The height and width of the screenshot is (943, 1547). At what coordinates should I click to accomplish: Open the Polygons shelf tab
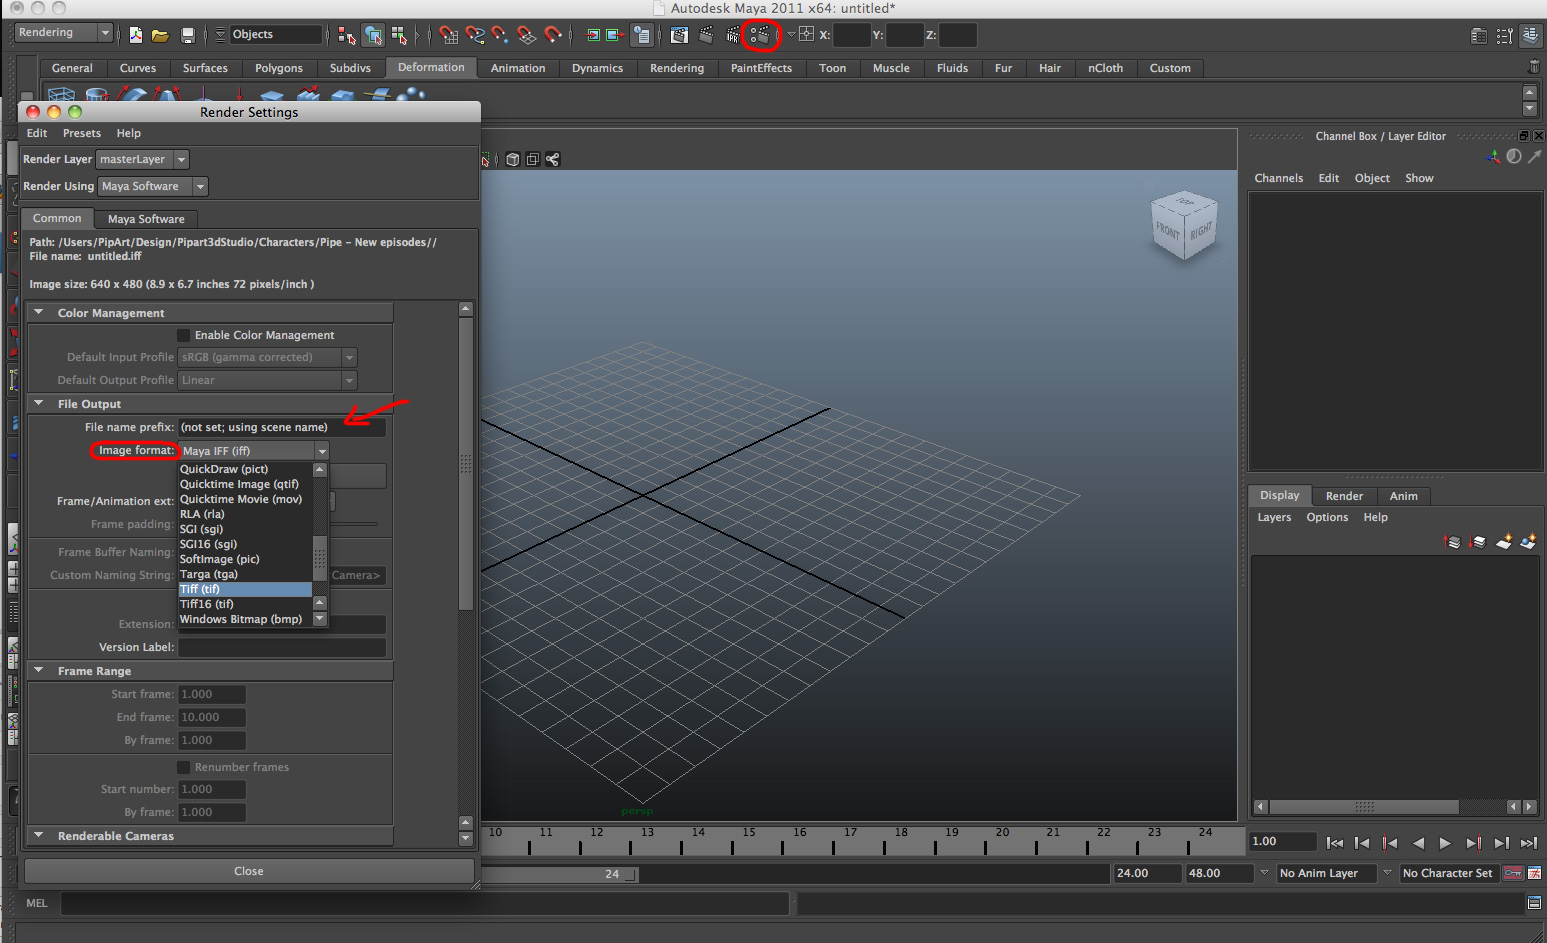coord(278,68)
